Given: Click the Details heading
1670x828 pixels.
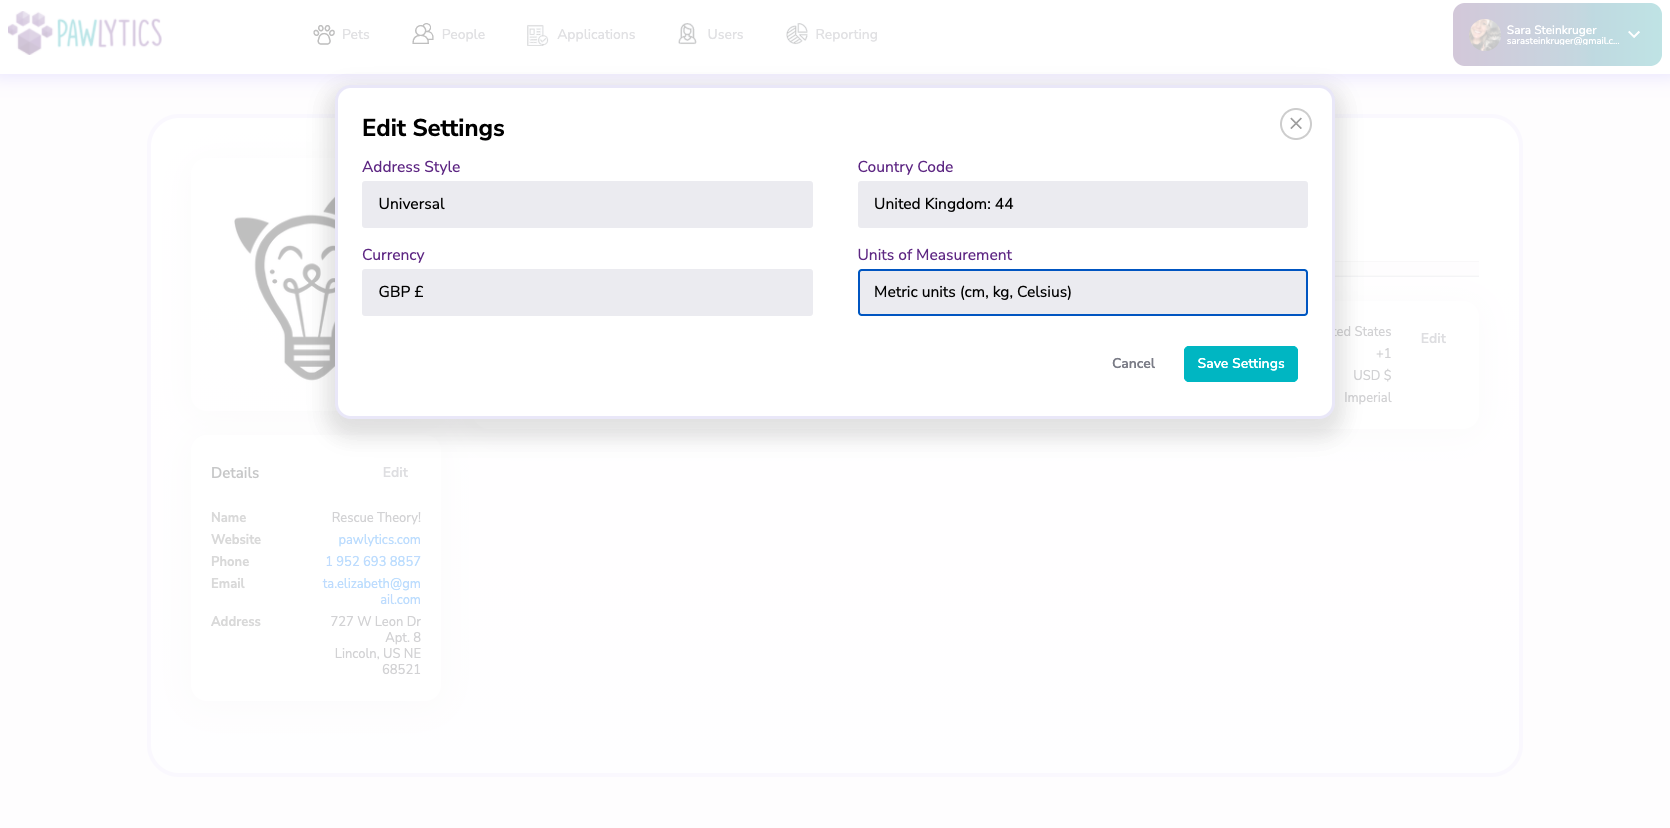Looking at the screenshot, I should tap(235, 473).
